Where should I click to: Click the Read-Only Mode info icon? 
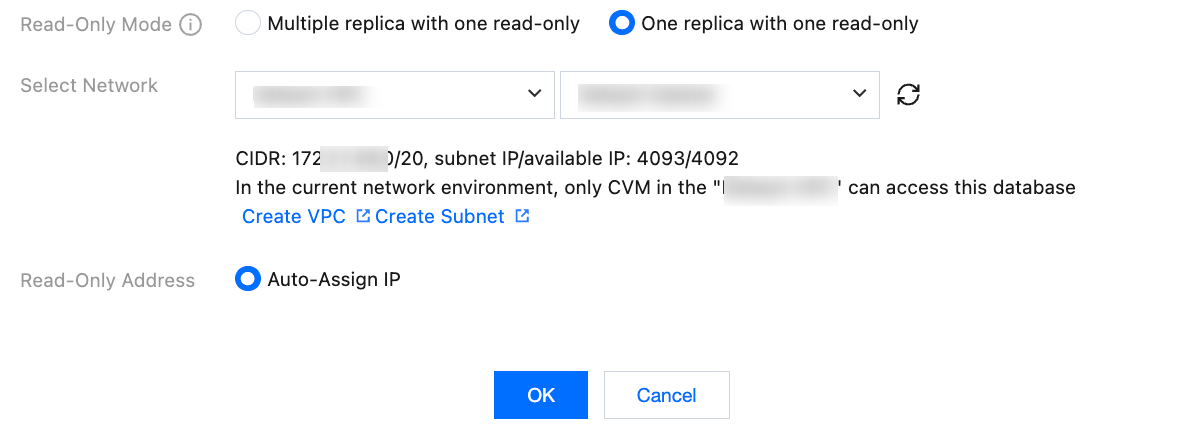coord(191,24)
